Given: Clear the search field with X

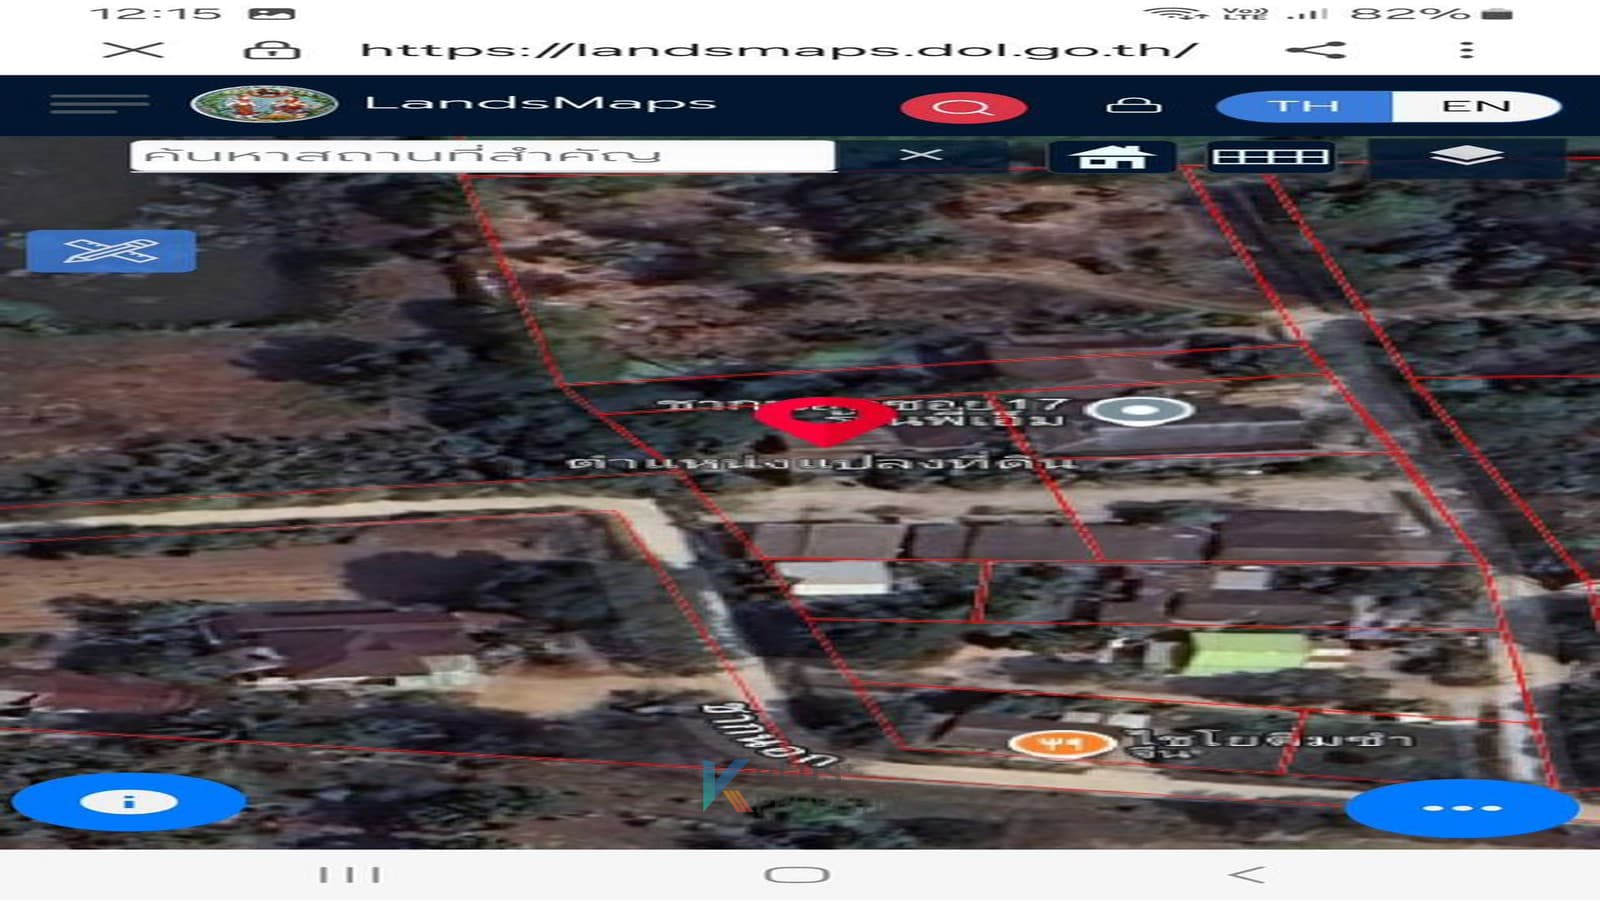Looking at the screenshot, I should click(x=920, y=155).
